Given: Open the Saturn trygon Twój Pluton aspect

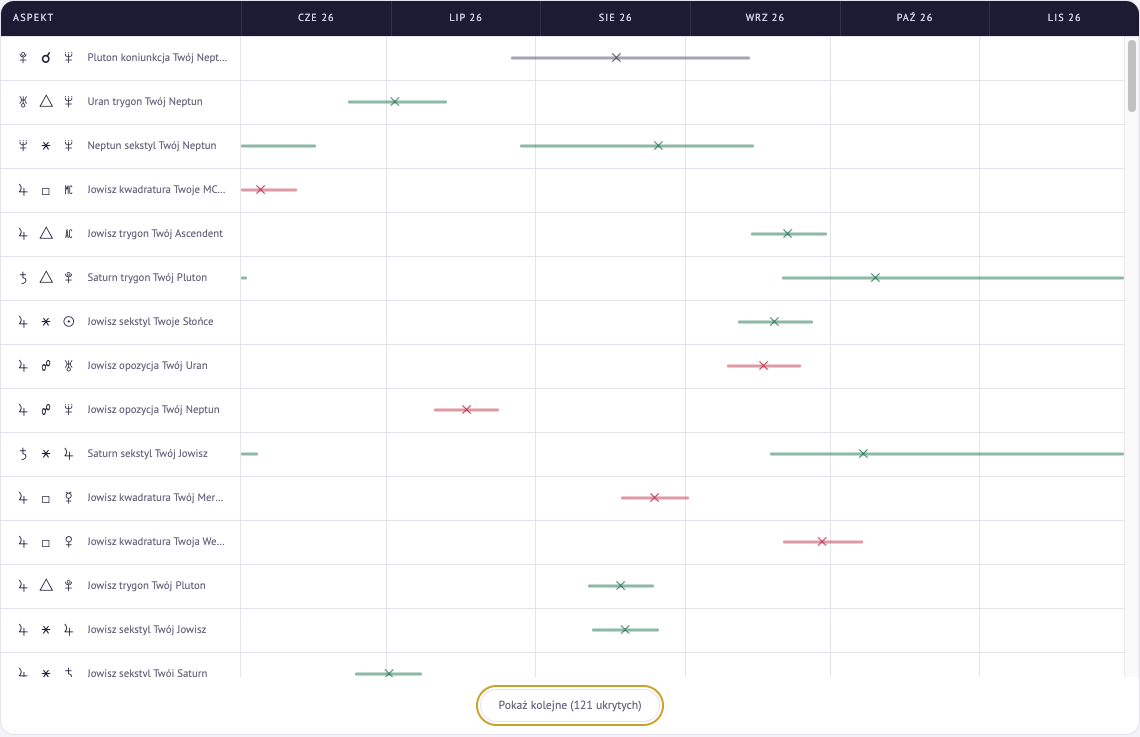Looking at the screenshot, I should (x=147, y=278).
